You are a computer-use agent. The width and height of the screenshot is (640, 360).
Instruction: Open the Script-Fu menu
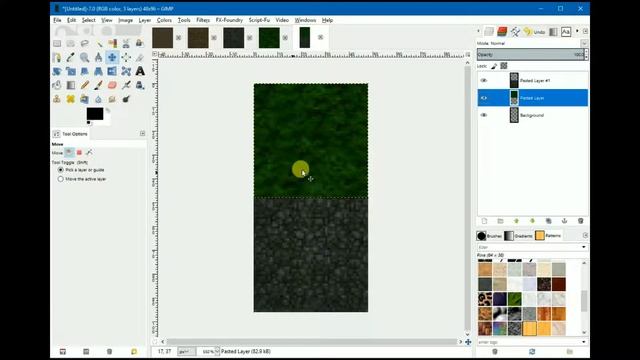(x=259, y=20)
